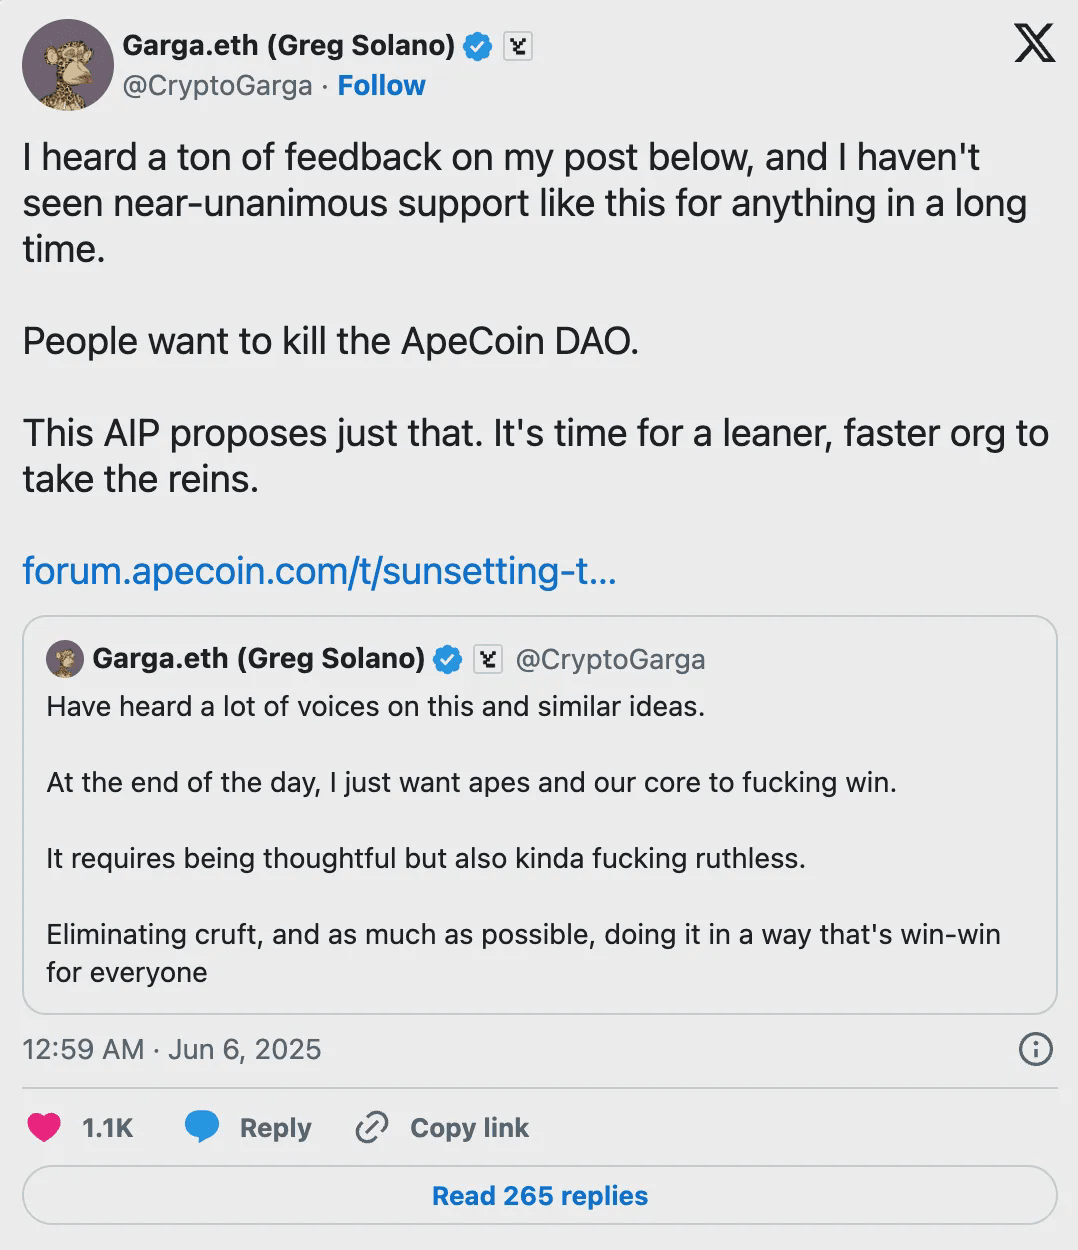Click verified badge in quoted tweet
Screen dimensions: 1078x1250
pos(447,659)
